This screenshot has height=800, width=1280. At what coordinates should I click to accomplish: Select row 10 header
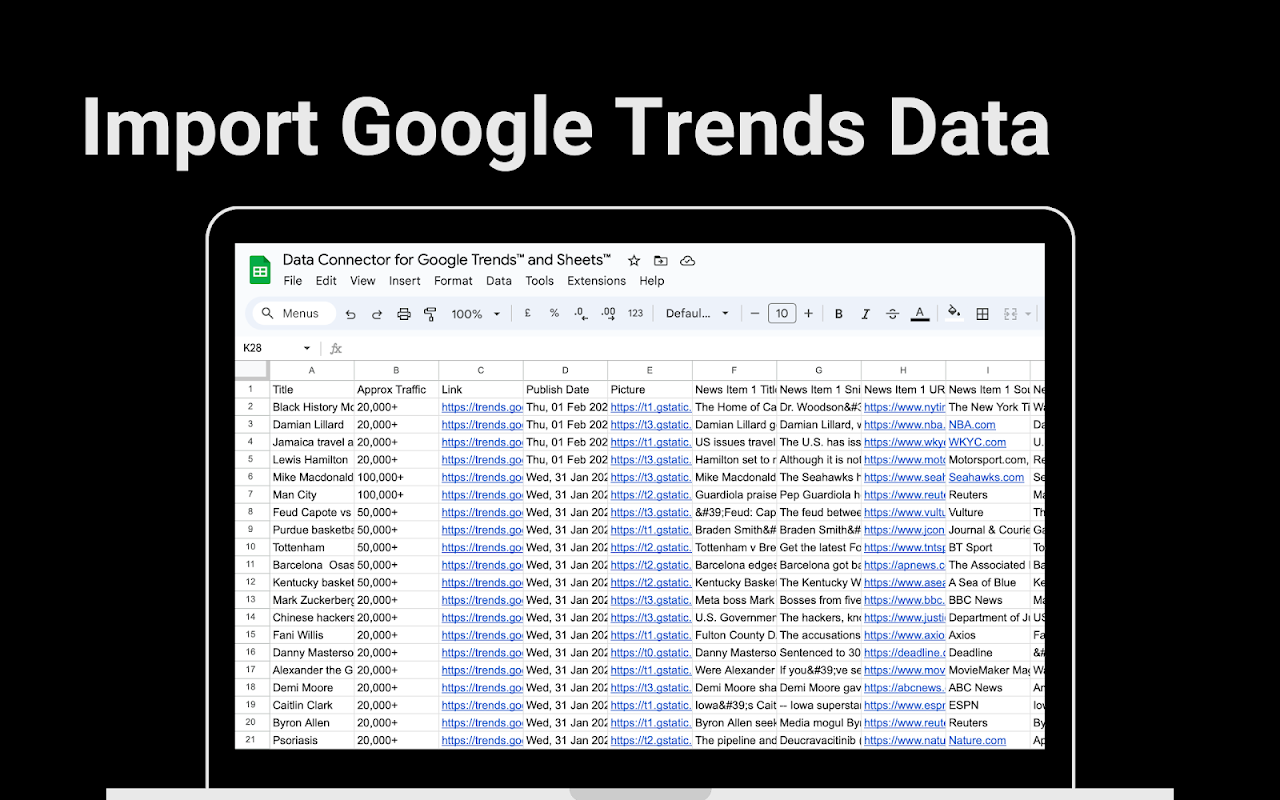(252, 547)
